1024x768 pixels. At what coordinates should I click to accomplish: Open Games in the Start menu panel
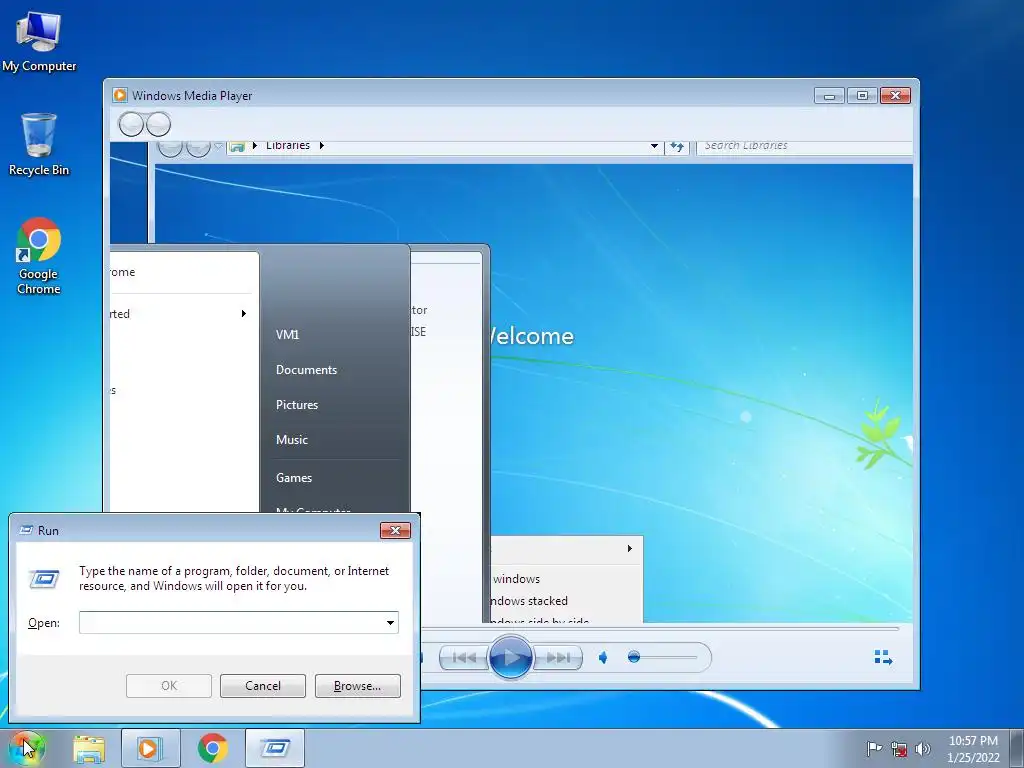point(294,477)
